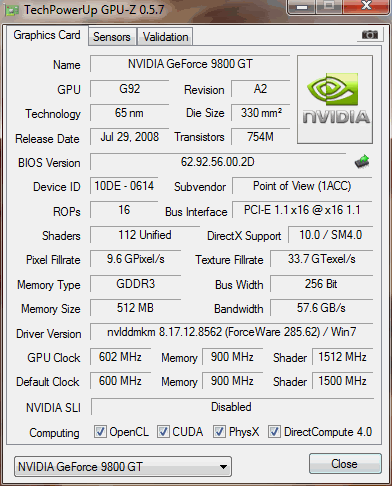Toggle the CUDA checkbox

point(163,432)
